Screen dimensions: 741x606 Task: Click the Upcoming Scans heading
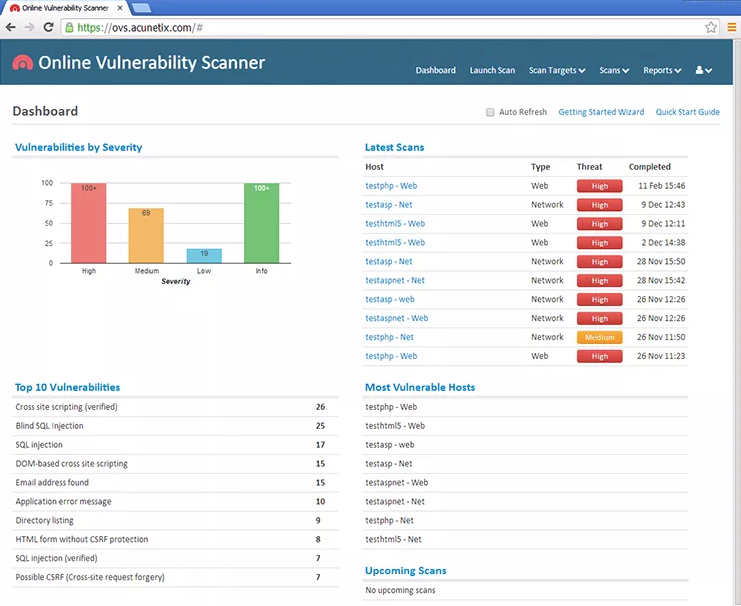pos(405,571)
